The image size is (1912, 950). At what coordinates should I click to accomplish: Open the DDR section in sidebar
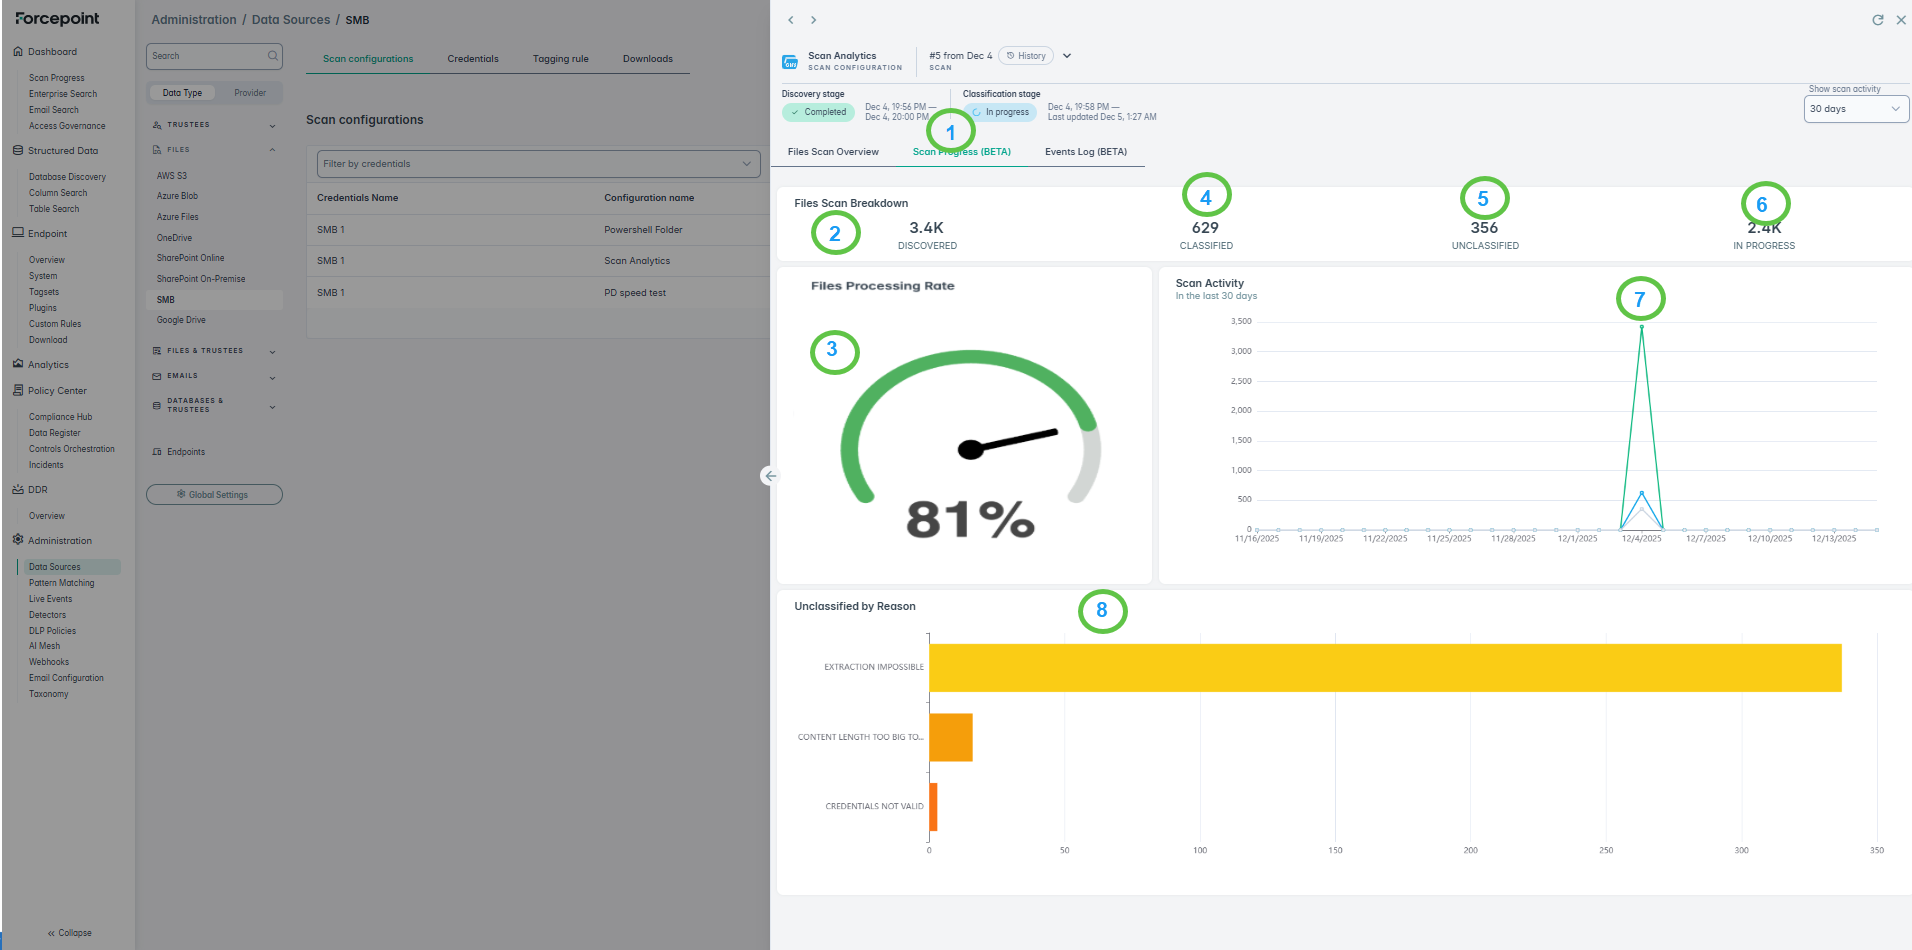(38, 490)
